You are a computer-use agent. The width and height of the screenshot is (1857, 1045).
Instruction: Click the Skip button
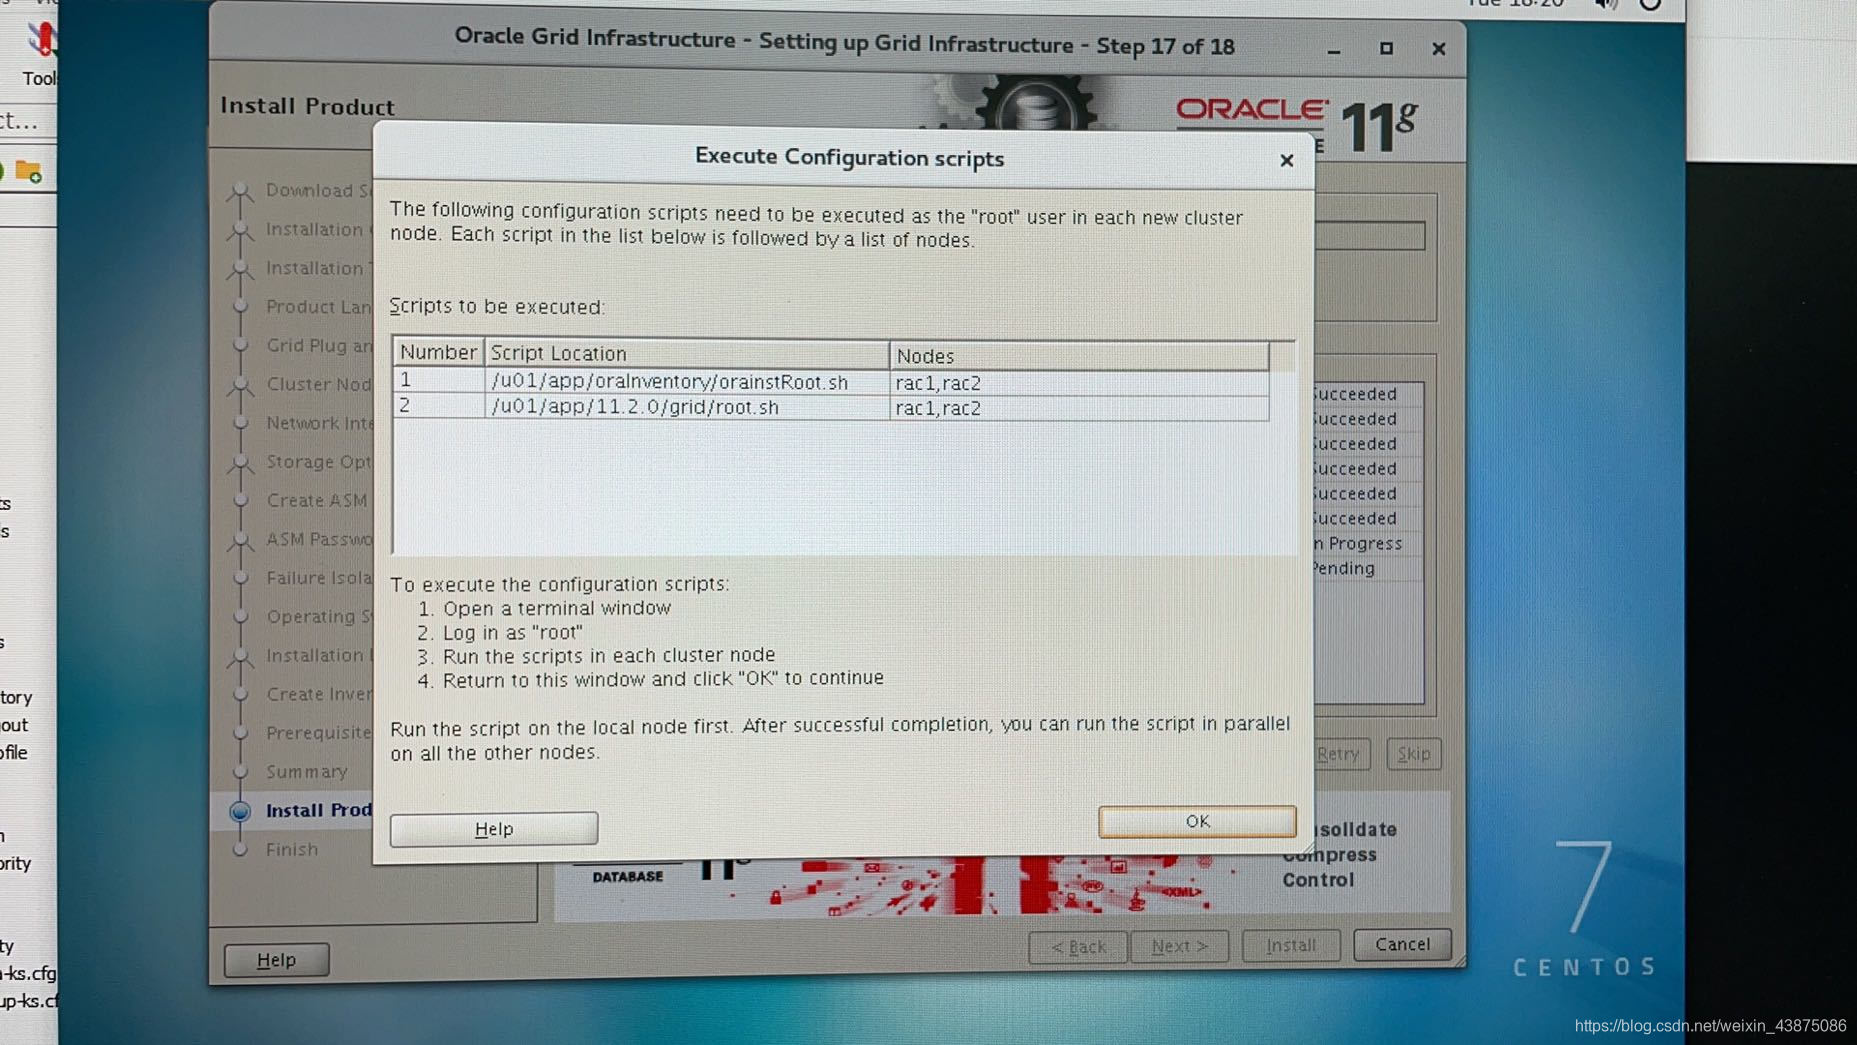(x=1414, y=754)
